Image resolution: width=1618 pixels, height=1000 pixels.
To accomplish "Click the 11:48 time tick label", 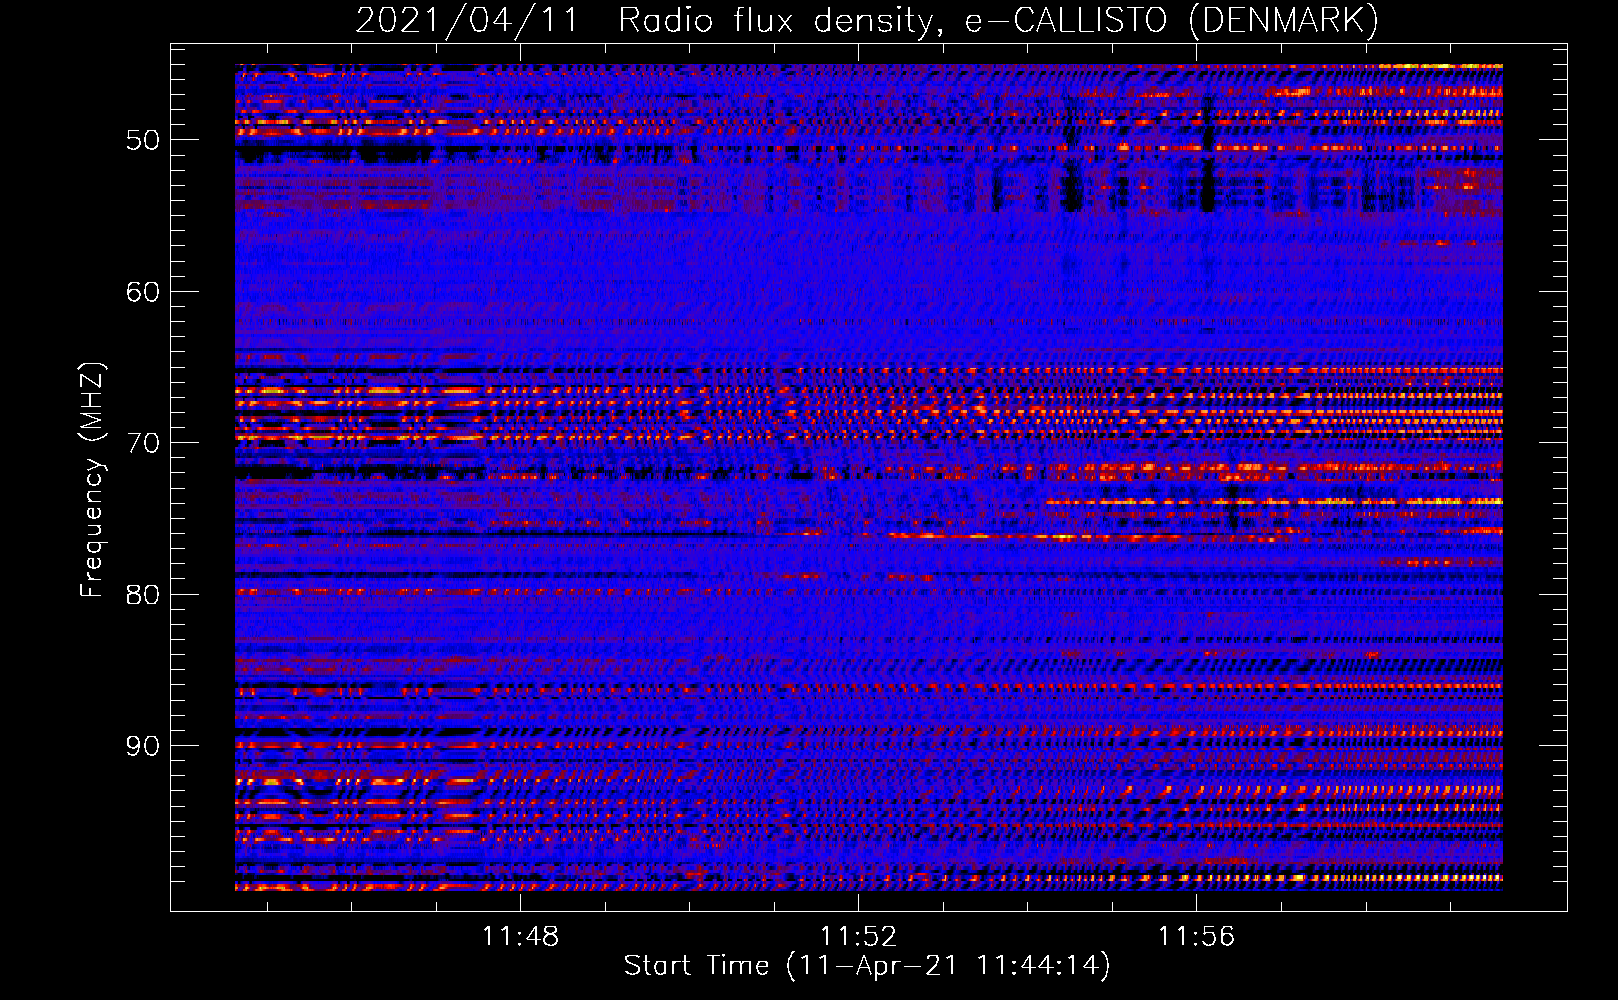I will 520,936.
